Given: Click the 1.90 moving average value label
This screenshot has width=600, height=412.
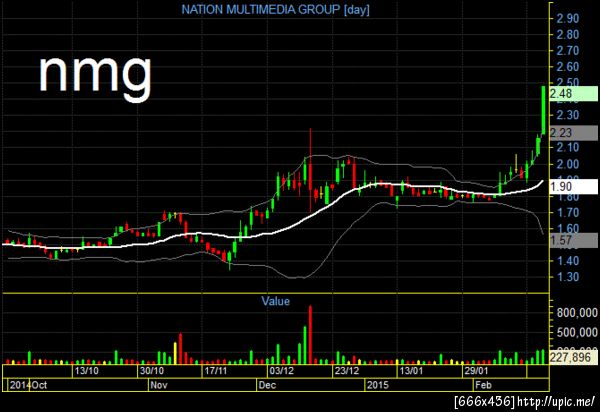Looking at the screenshot, I should pyautogui.click(x=574, y=187).
